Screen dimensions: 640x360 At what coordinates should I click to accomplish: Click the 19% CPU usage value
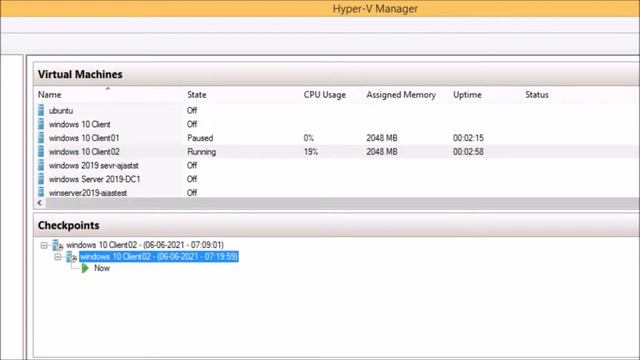pos(311,152)
